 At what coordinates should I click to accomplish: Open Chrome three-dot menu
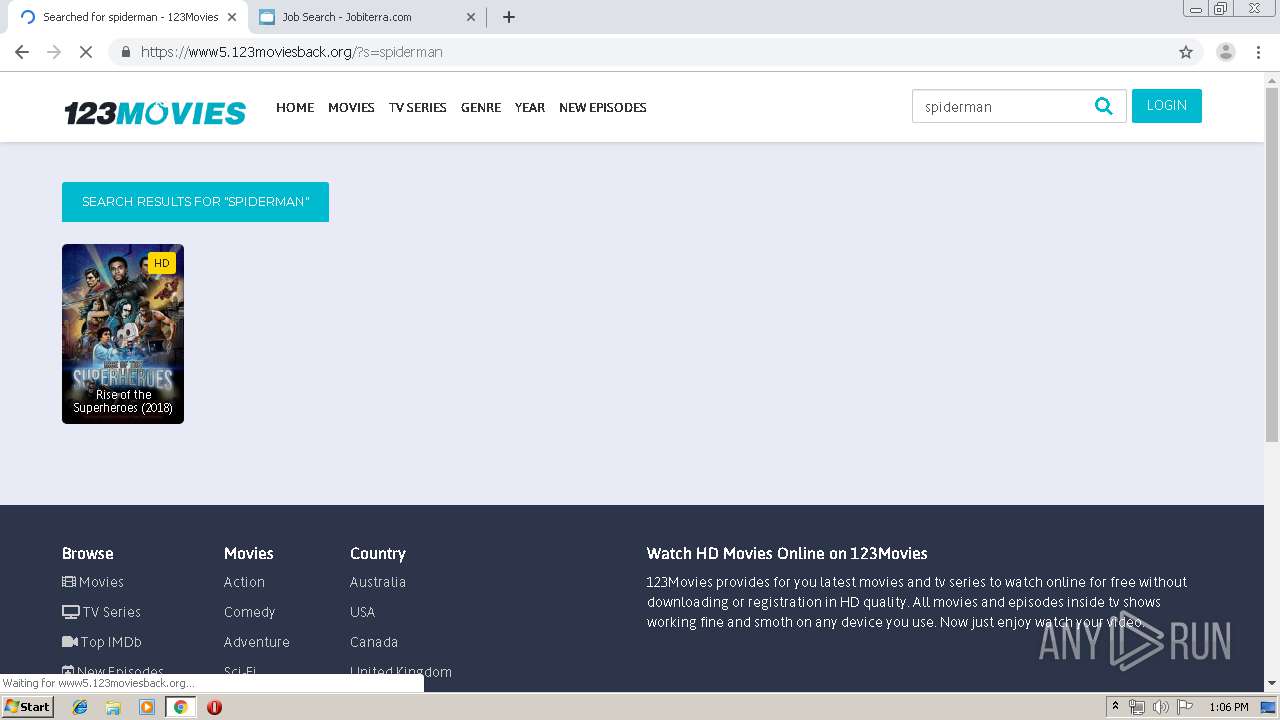pos(1258,52)
